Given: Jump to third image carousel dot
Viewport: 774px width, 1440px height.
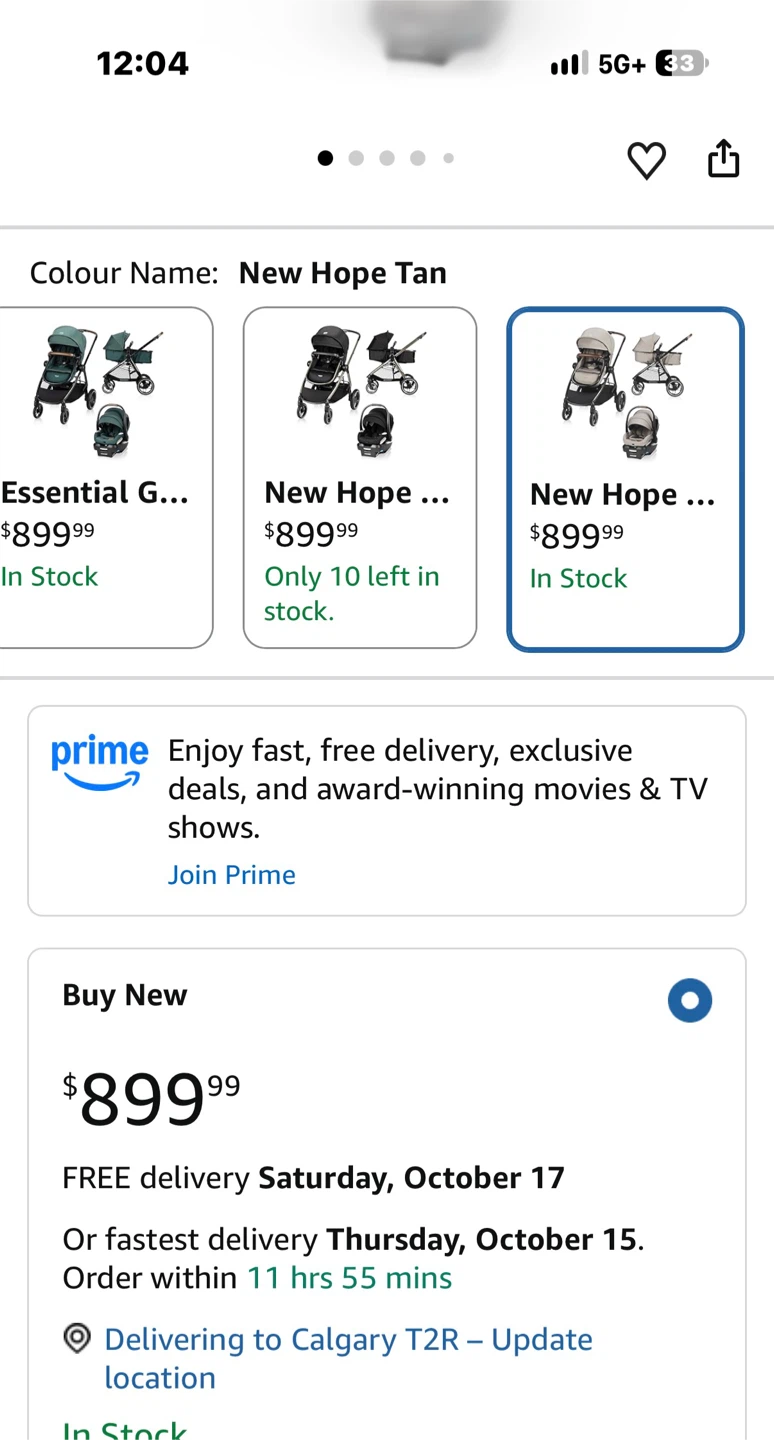Looking at the screenshot, I should click(387, 158).
